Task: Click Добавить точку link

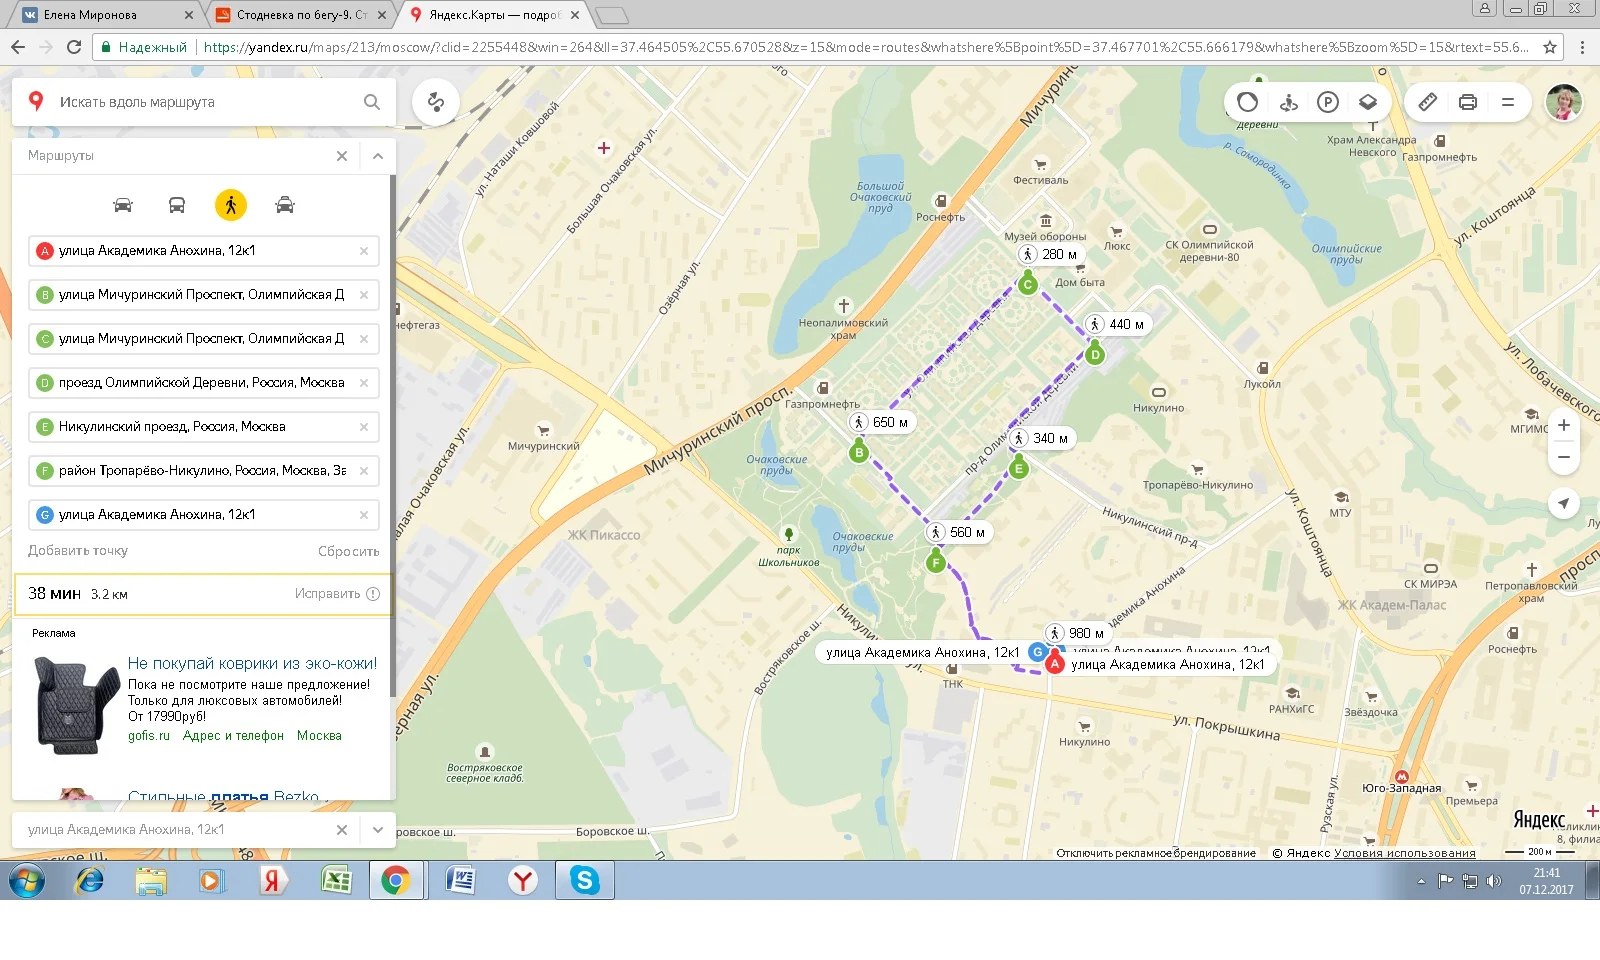Action: [78, 551]
